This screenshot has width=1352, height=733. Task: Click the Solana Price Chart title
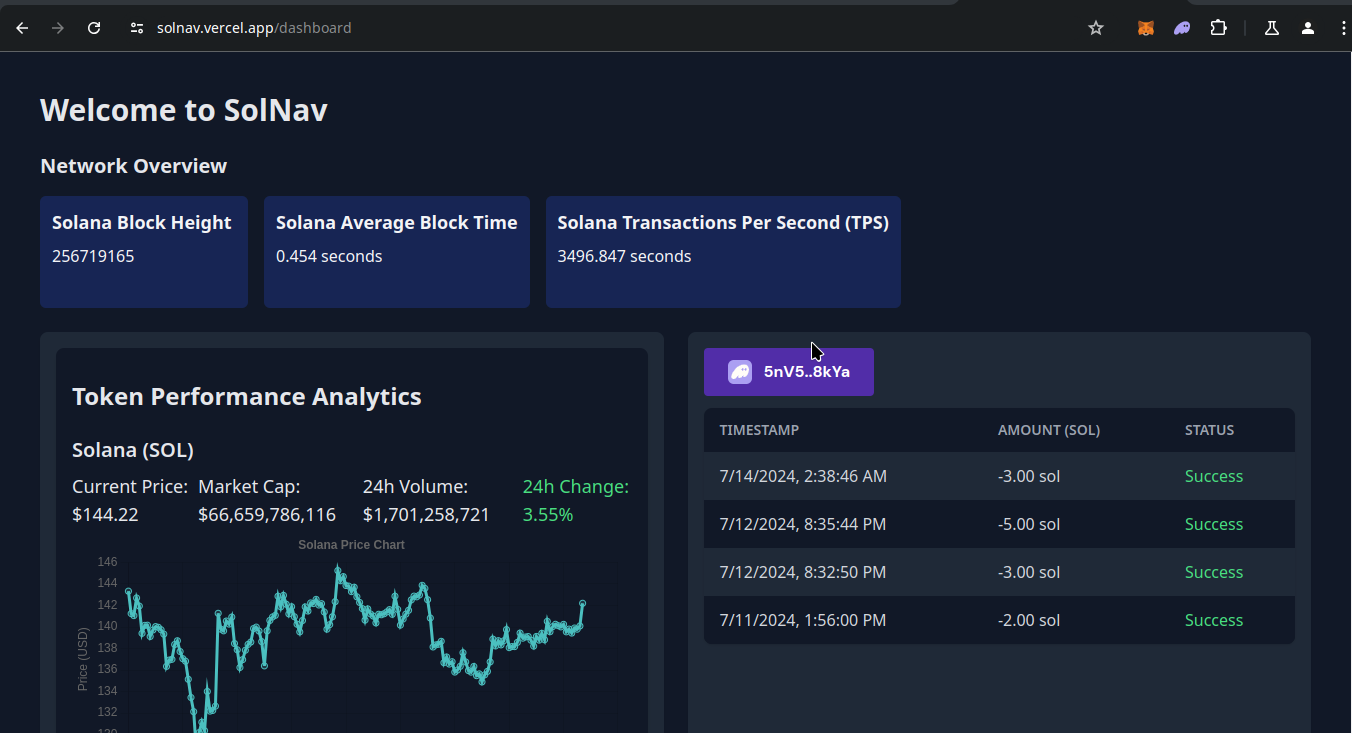click(352, 545)
